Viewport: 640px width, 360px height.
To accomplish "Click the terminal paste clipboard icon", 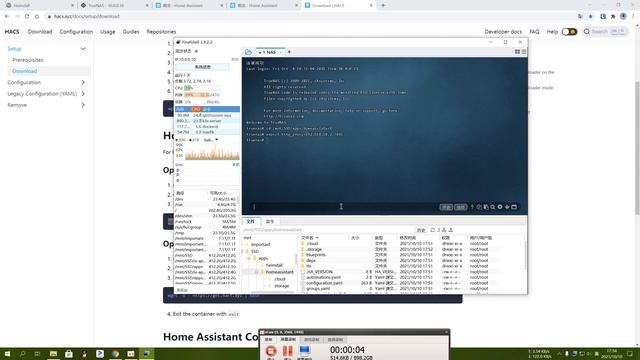I will tap(486, 207).
